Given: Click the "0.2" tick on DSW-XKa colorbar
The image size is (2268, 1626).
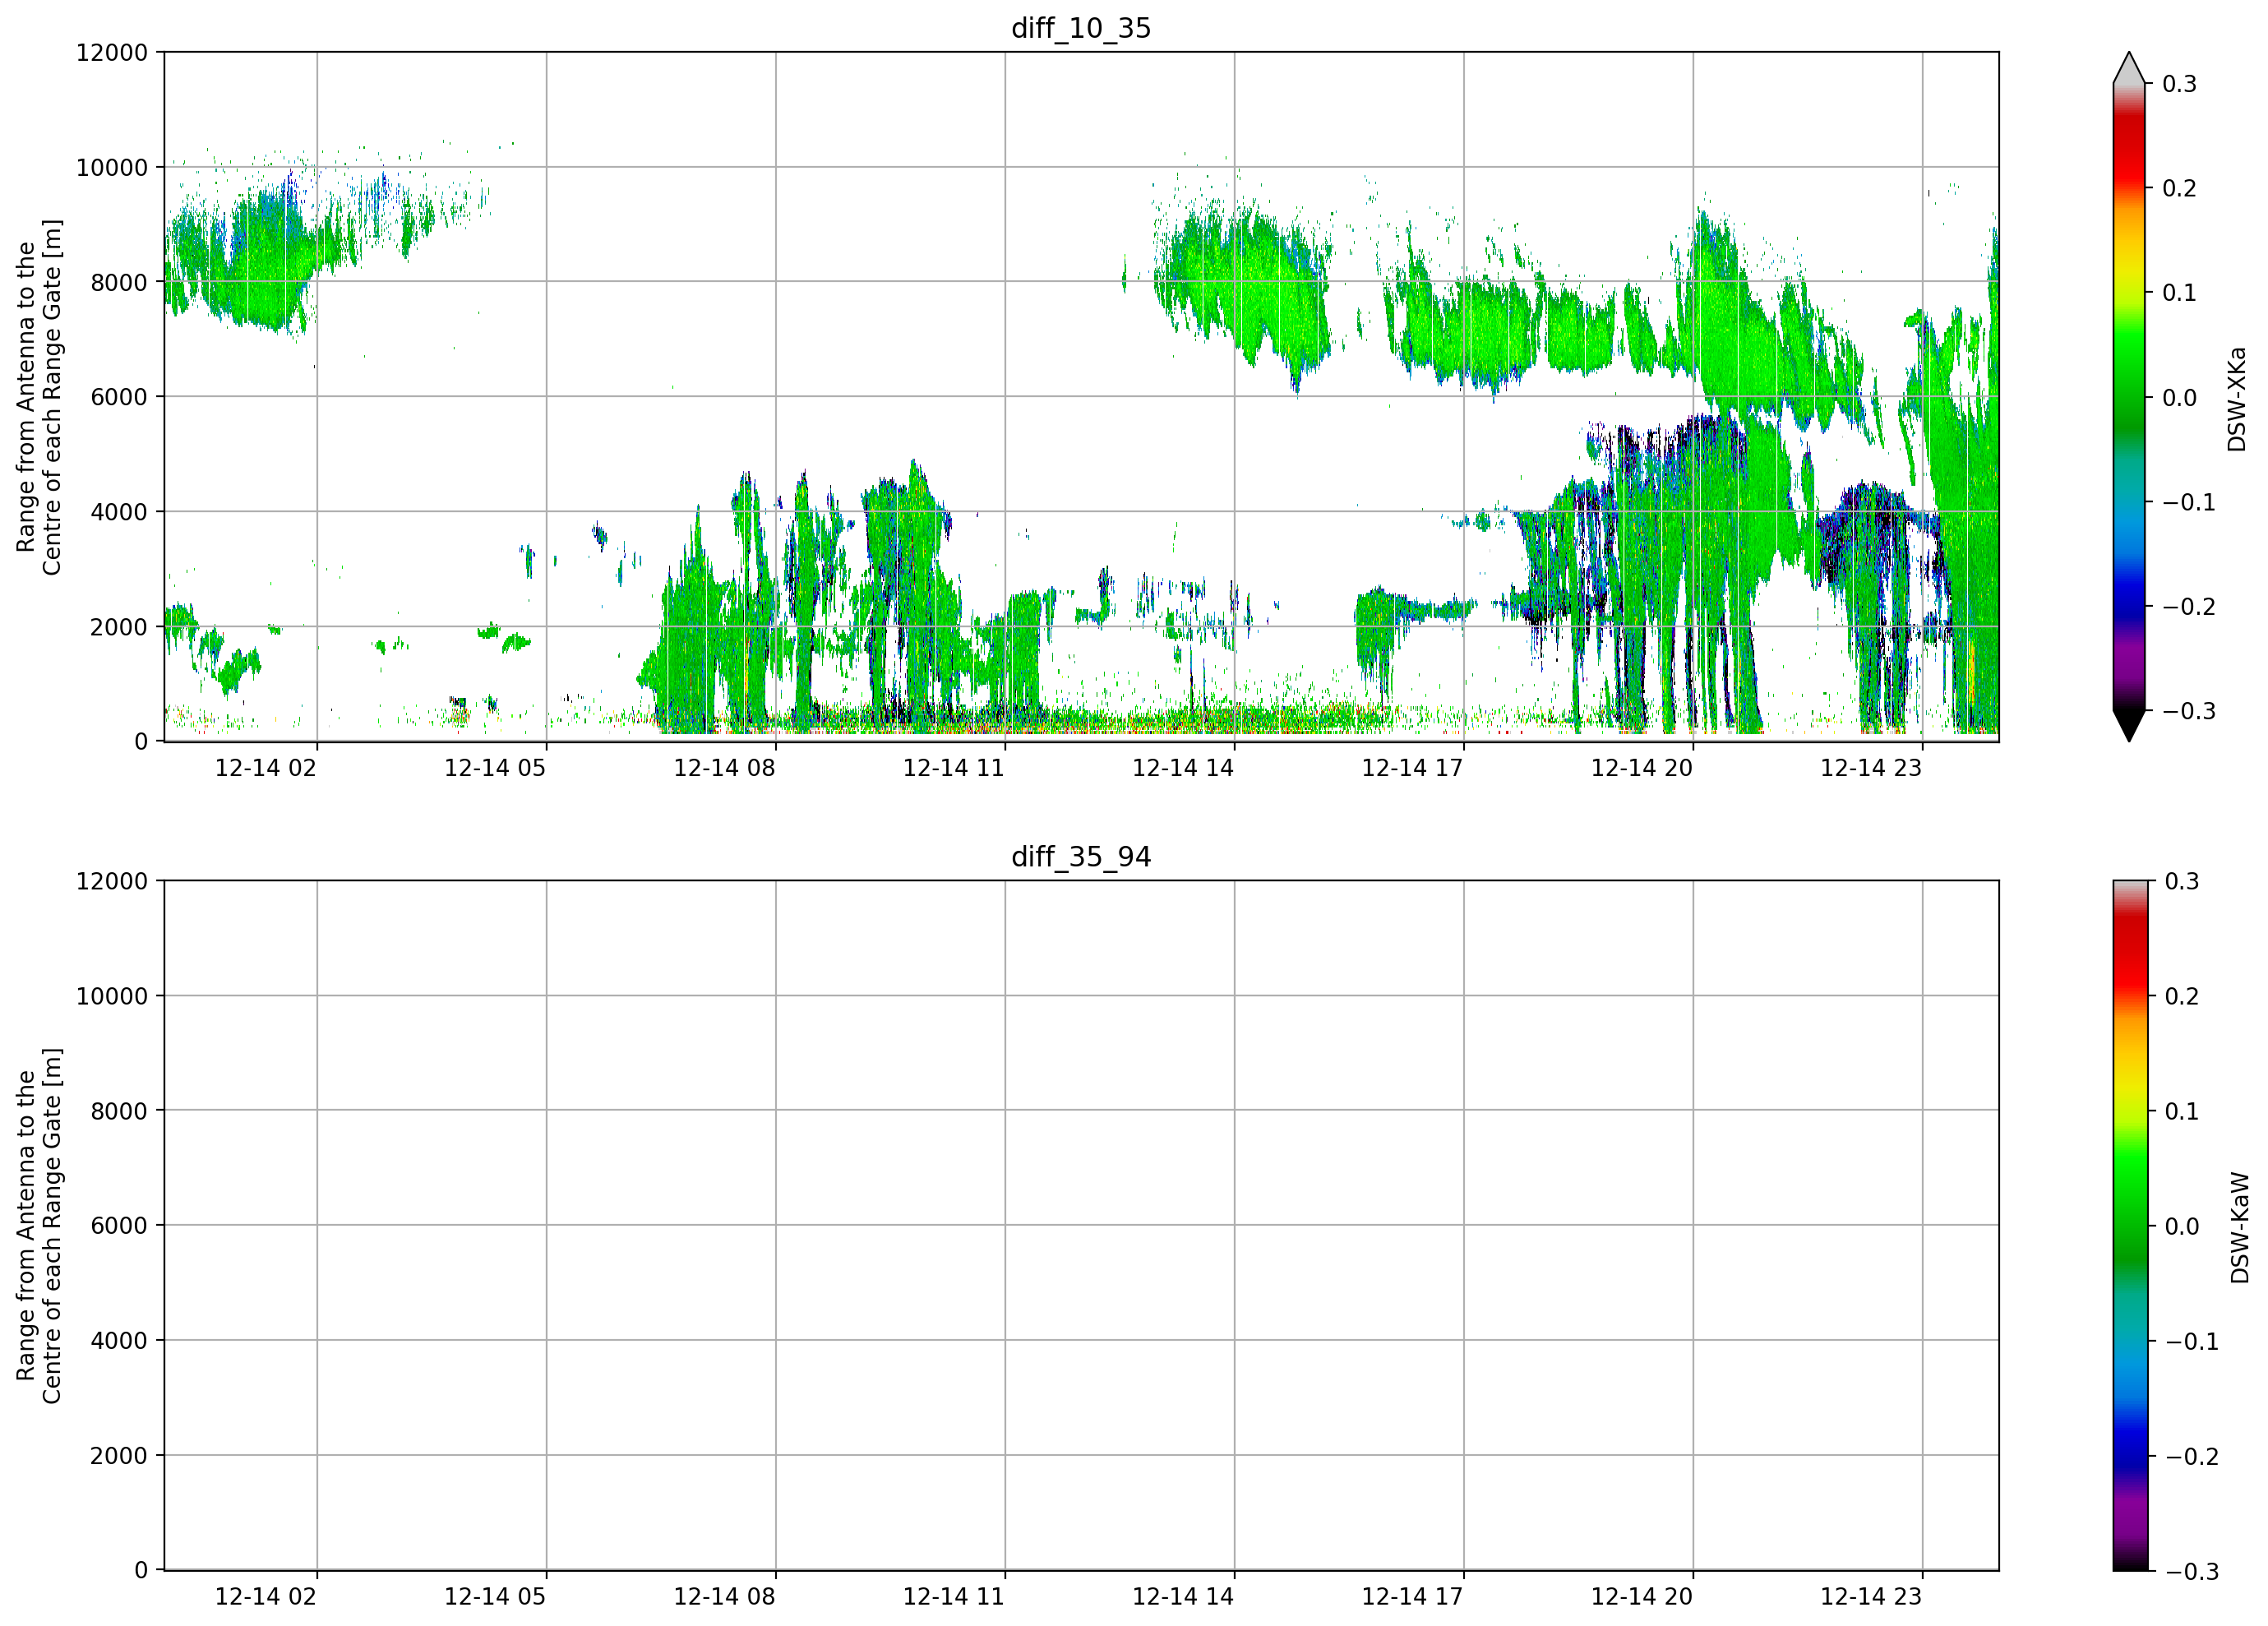Looking at the screenshot, I should click(x=2179, y=188).
